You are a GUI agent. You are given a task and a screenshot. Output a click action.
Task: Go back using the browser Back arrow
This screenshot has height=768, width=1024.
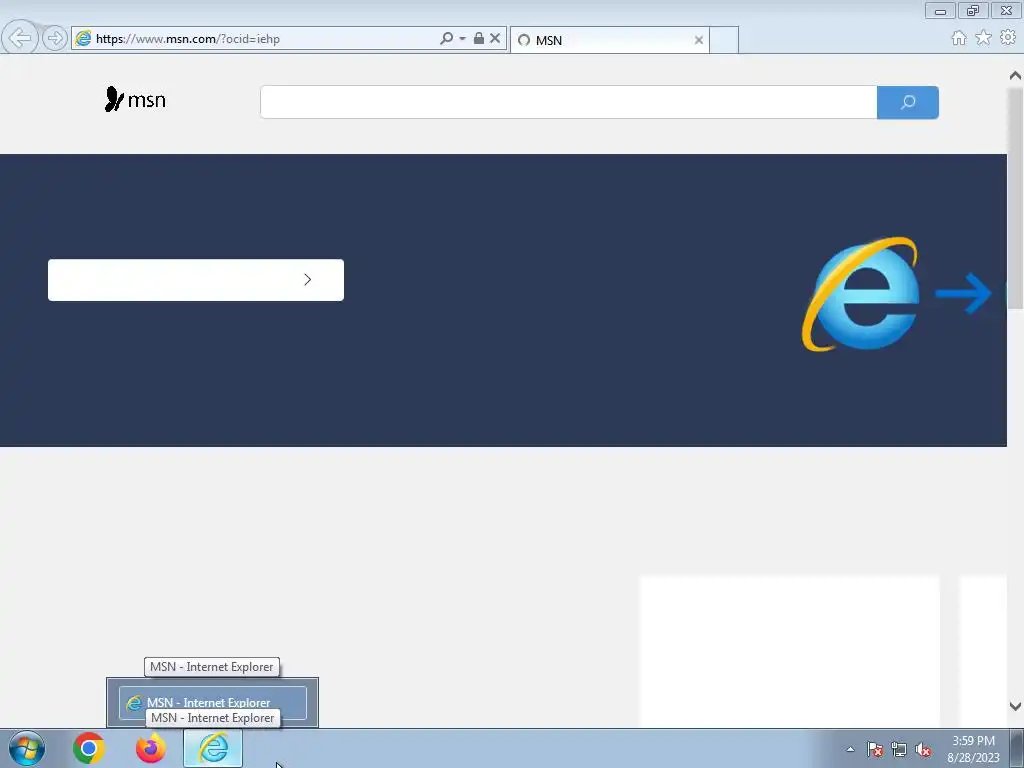coord(20,38)
